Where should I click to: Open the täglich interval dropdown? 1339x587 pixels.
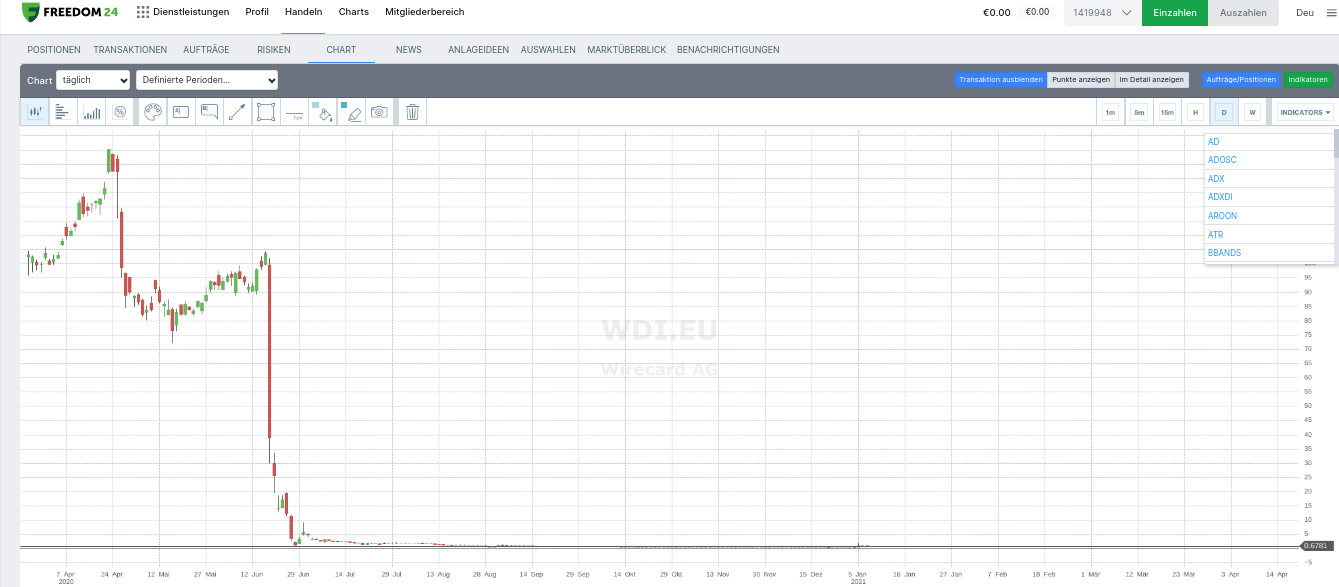93,80
